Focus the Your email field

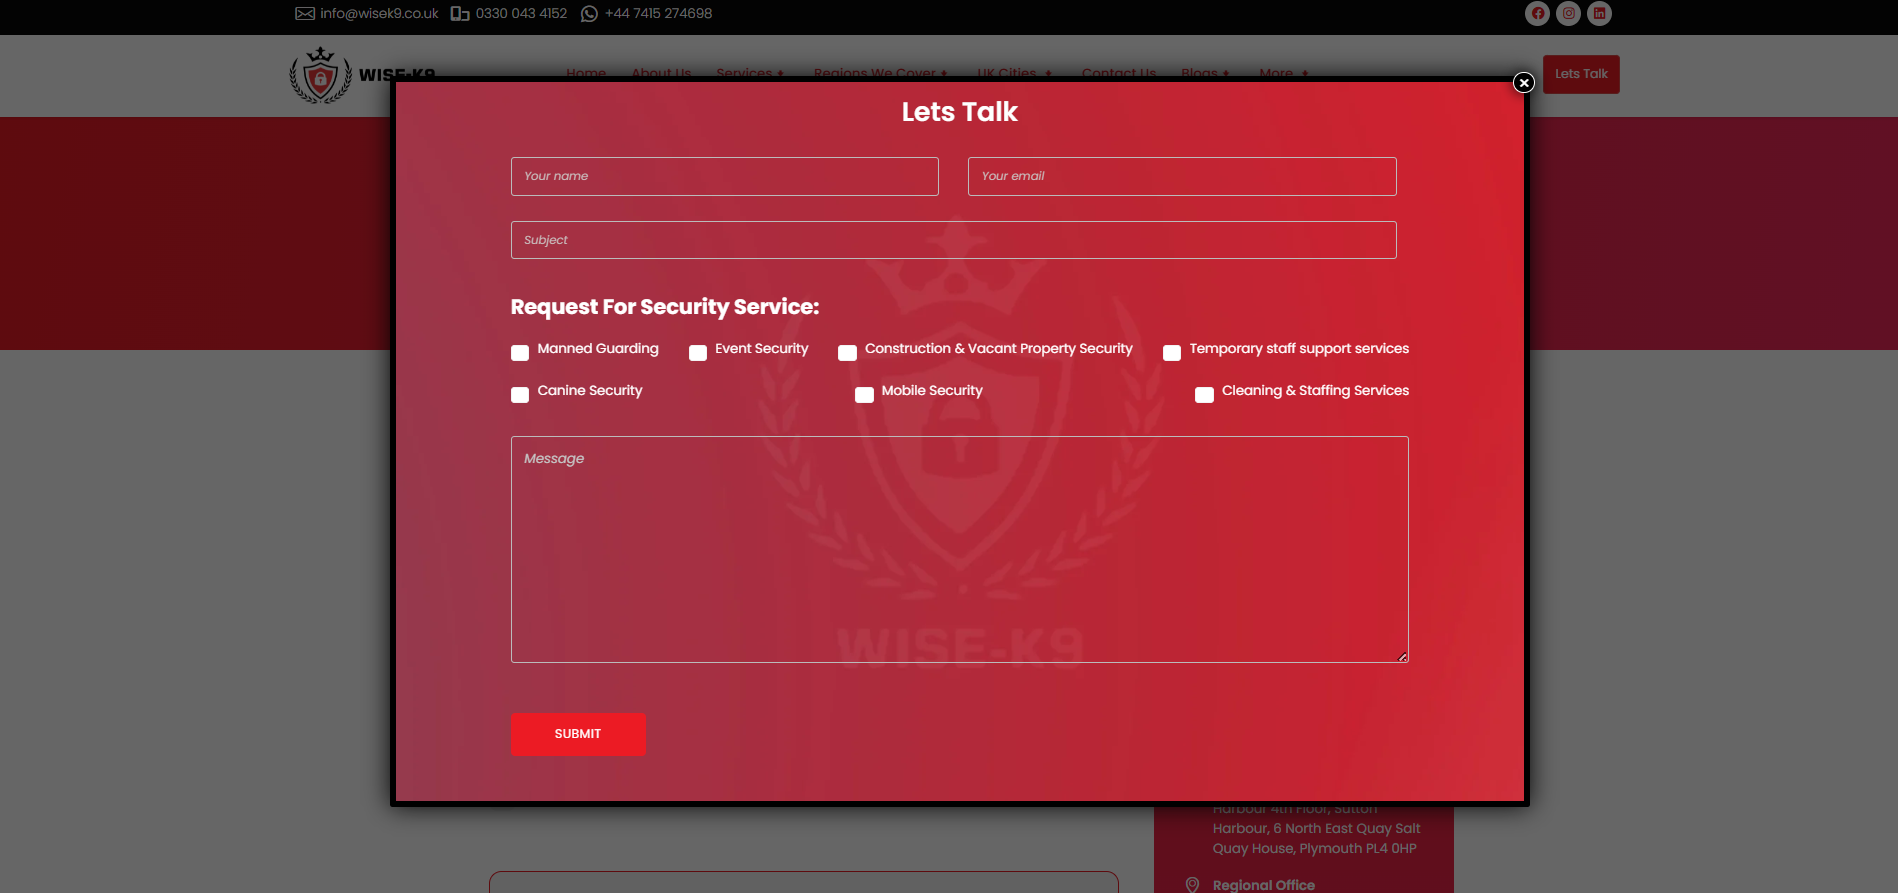(x=1181, y=176)
